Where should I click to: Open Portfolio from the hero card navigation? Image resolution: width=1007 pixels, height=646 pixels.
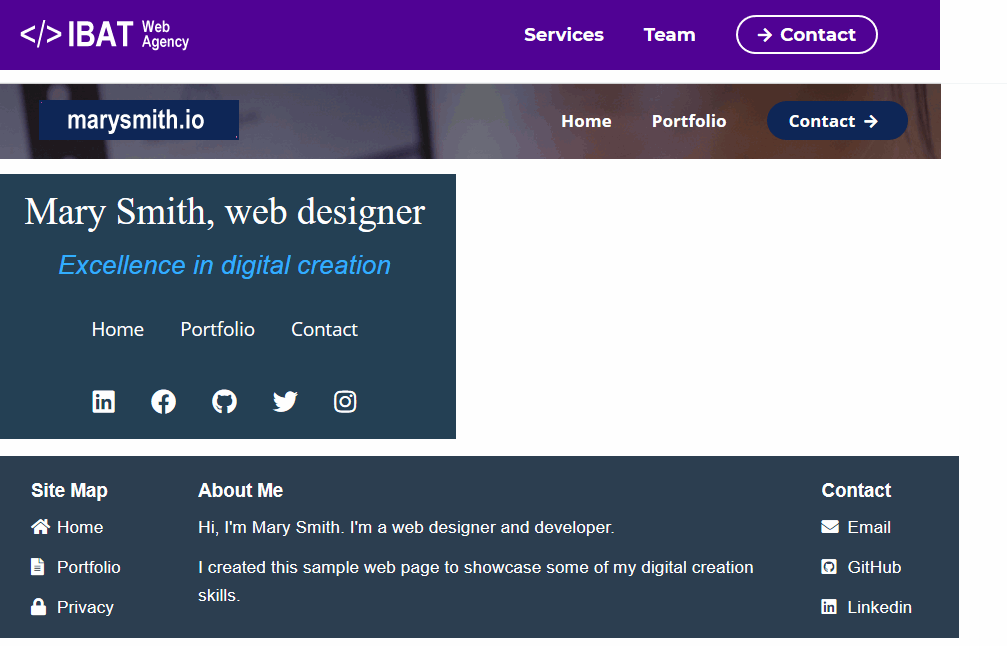point(217,329)
